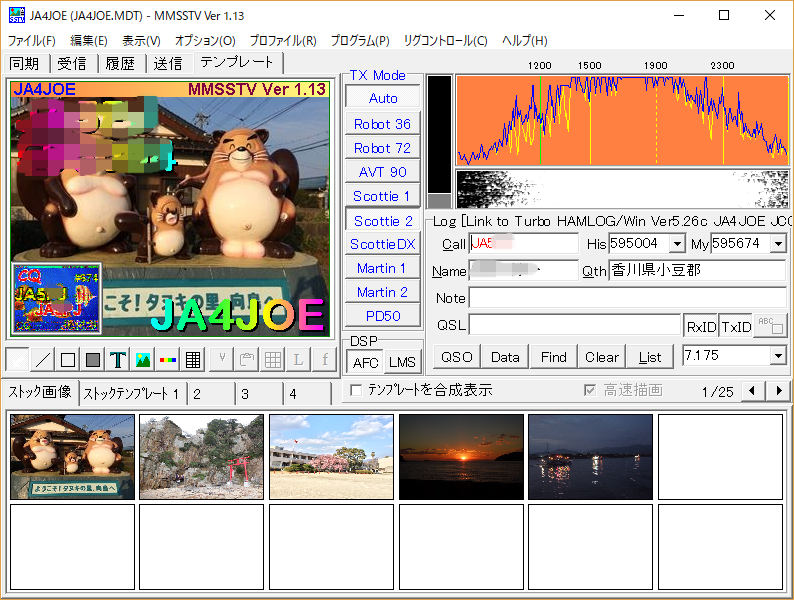Select the black table grid tool

tap(193, 360)
